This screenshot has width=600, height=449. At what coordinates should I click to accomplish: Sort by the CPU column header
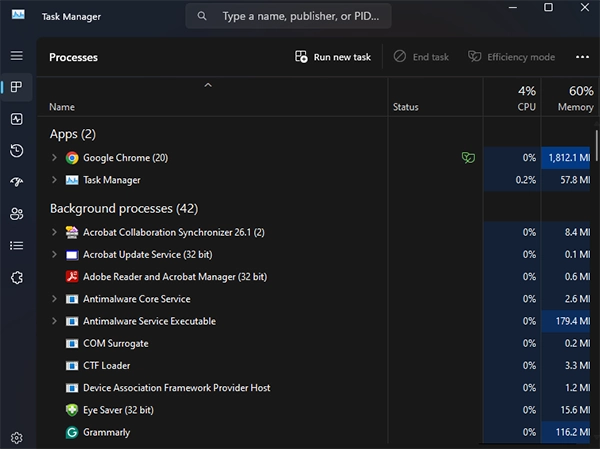pos(512,99)
